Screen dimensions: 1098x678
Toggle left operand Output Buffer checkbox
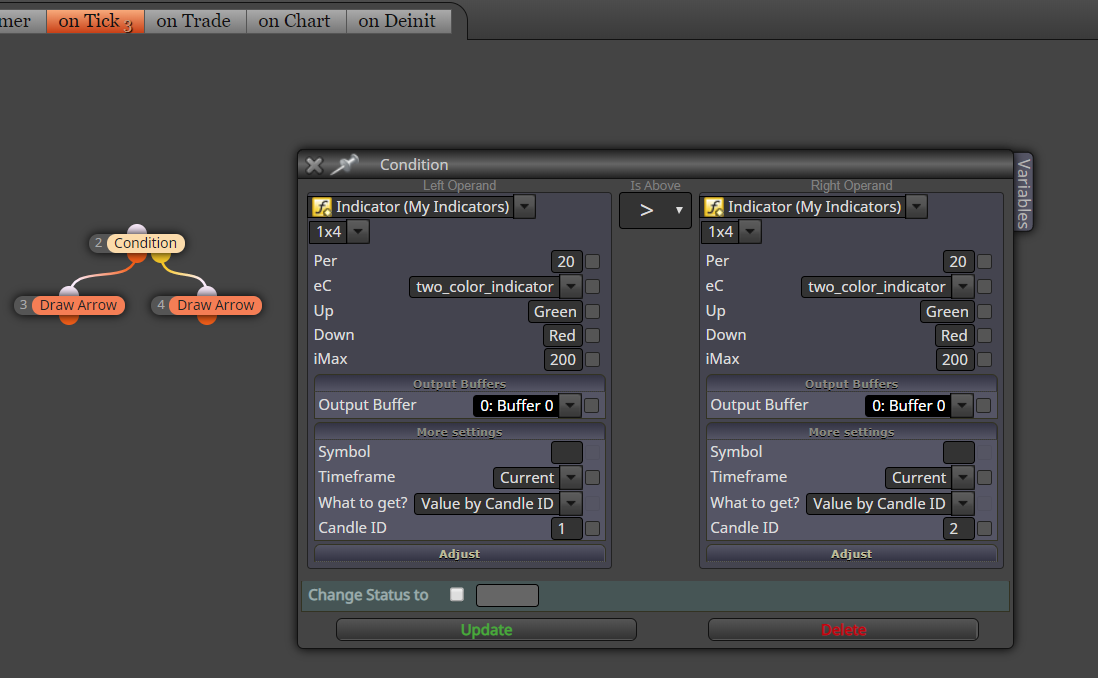tap(592, 406)
